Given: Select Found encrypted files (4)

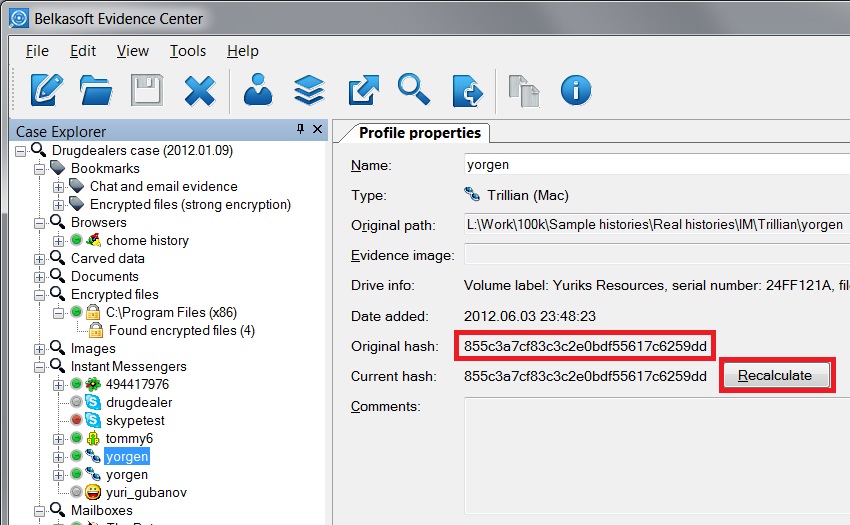Looking at the screenshot, I should click(x=182, y=330).
